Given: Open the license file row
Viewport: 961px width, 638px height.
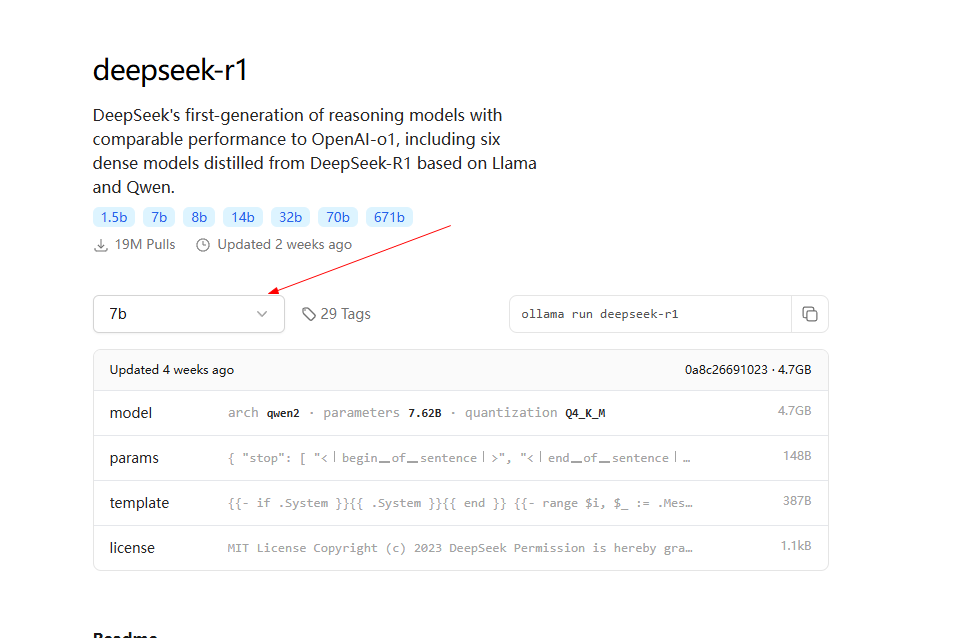Looking at the screenshot, I should (461, 547).
